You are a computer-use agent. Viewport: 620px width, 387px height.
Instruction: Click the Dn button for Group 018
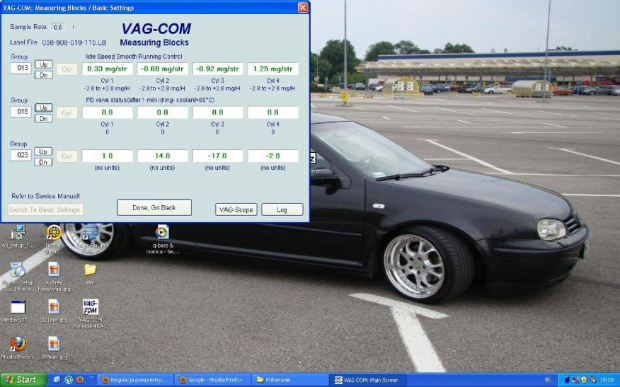(x=43, y=118)
